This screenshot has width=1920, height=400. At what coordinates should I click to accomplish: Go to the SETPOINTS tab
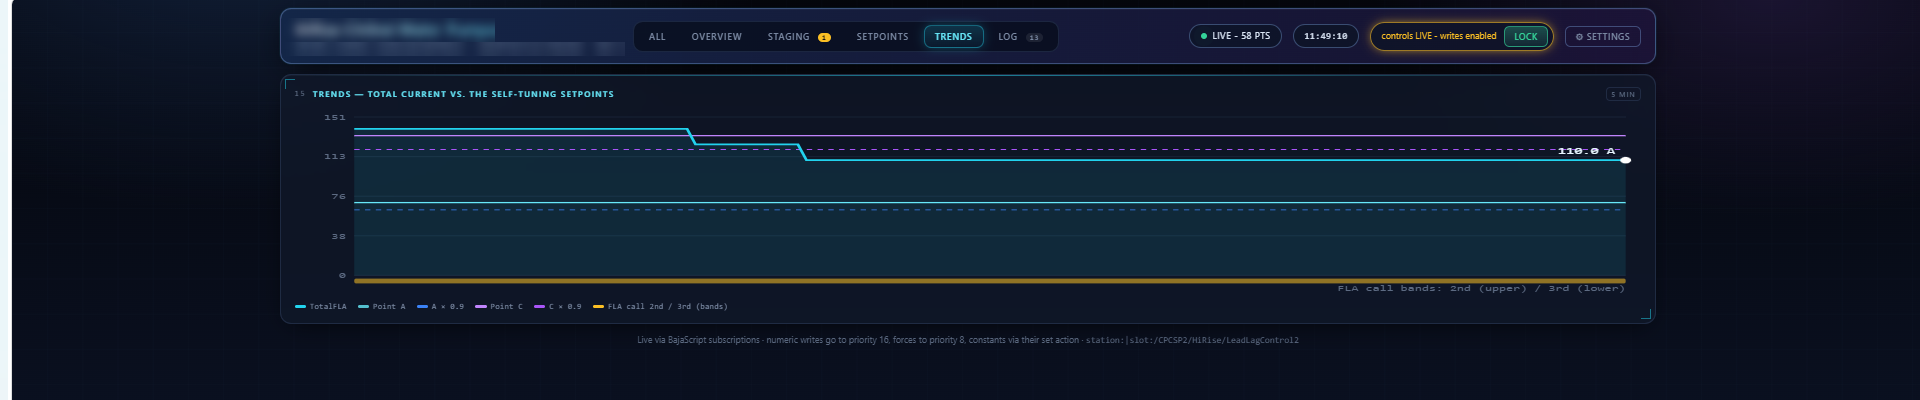pyautogui.click(x=882, y=37)
